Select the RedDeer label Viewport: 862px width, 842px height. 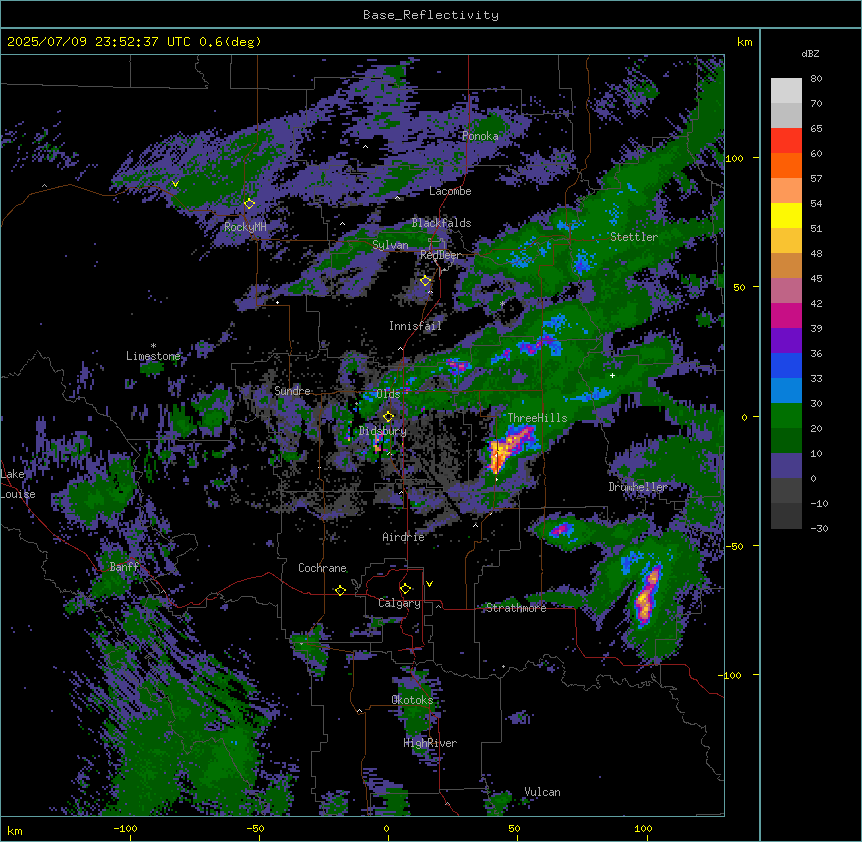(x=440, y=255)
